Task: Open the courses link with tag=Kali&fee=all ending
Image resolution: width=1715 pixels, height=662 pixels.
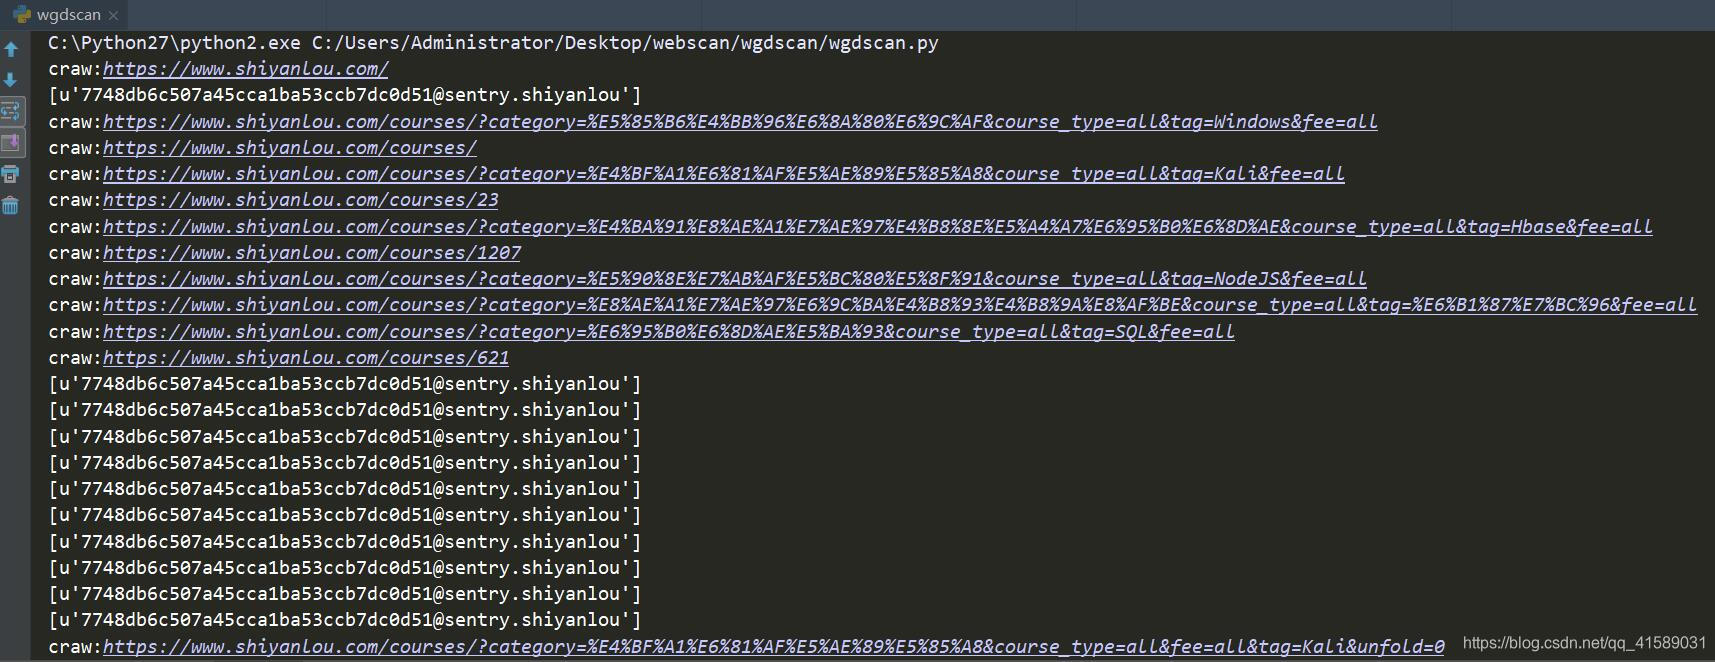Action: (x=724, y=174)
